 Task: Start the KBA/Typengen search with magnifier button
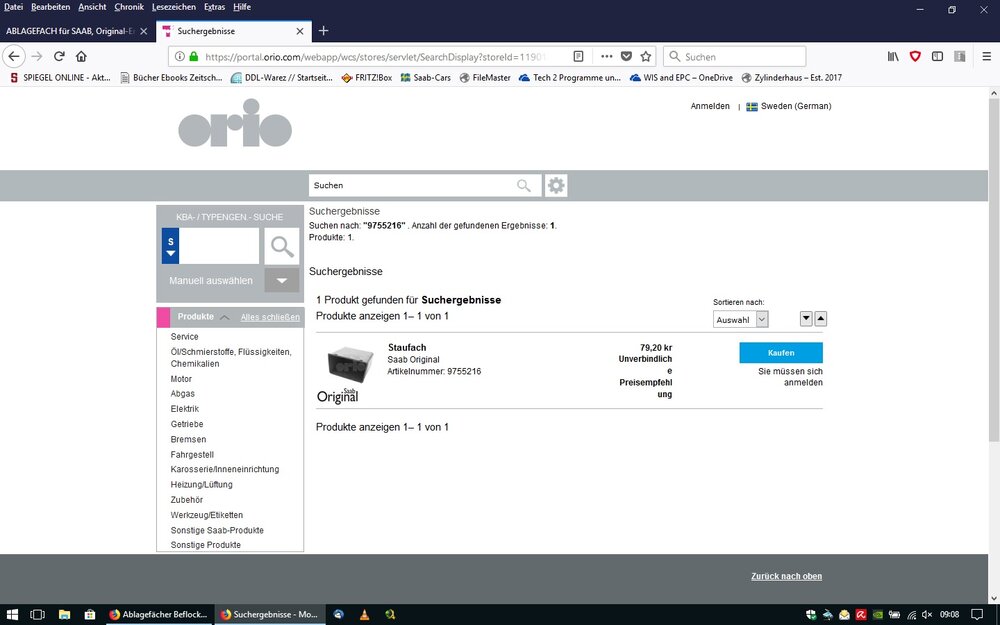[x=282, y=246]
